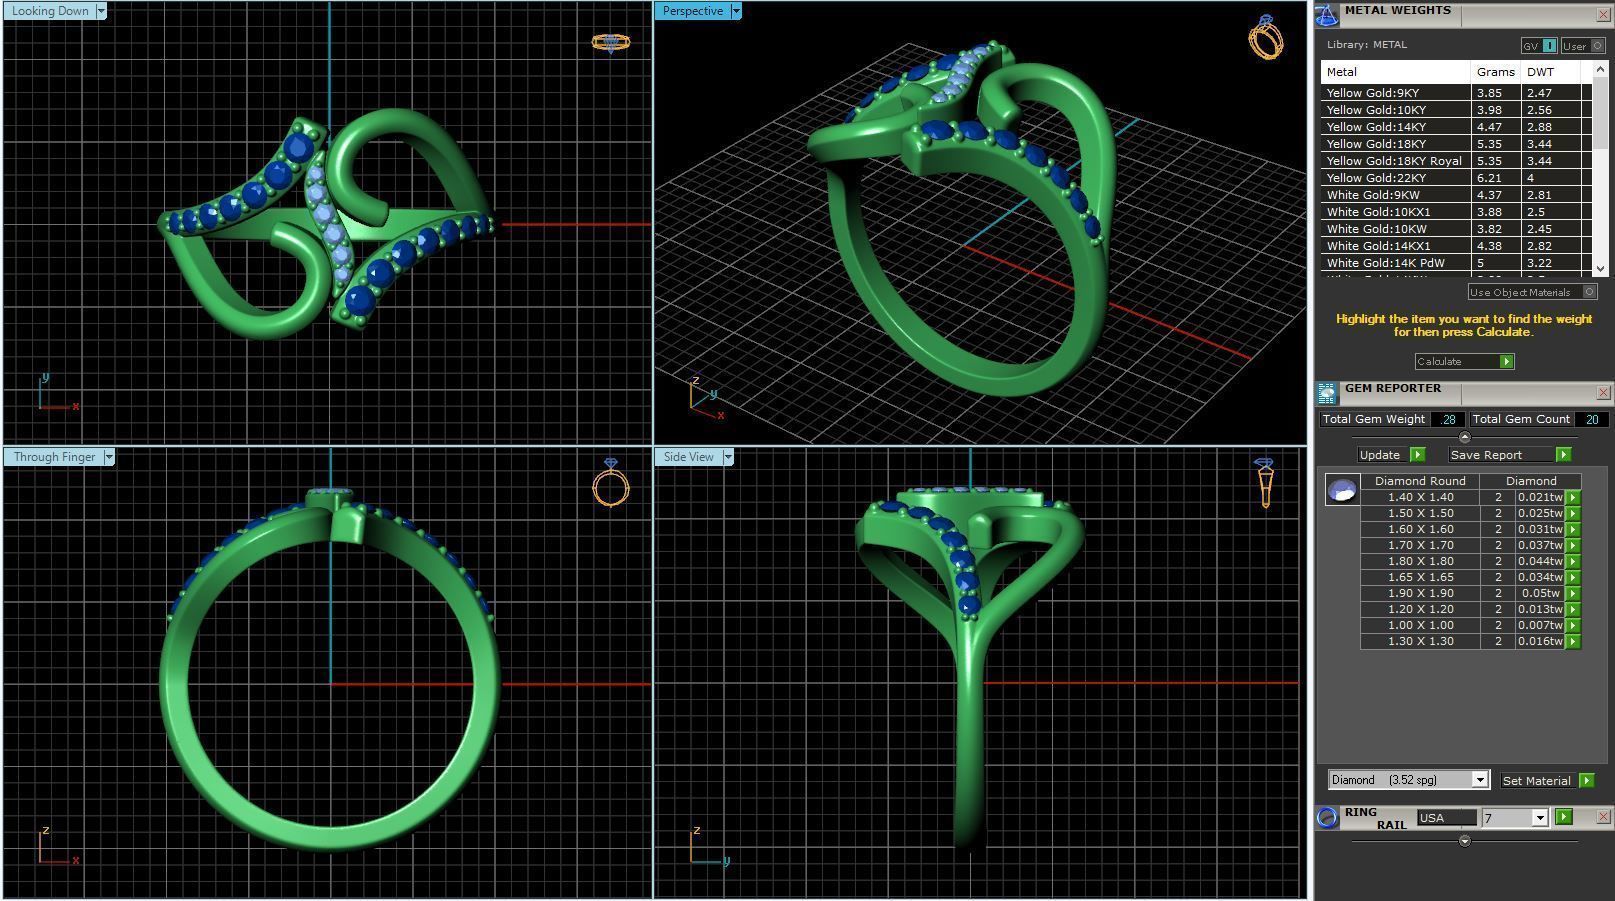The width and height of the screenshot is (1615, 901).
Task: Click the Ring Rail panel icon
Action: click(x=1326, y=817)
